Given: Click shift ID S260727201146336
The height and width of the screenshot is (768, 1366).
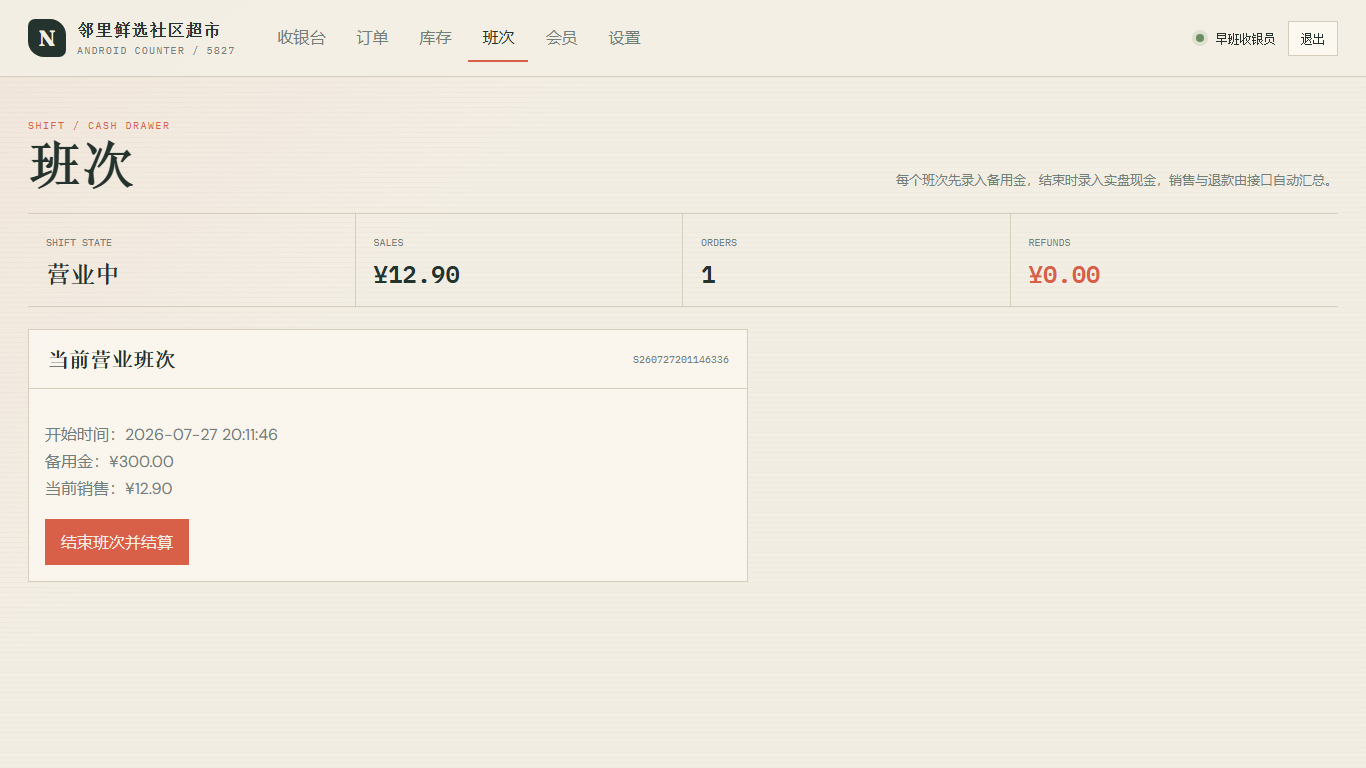Looking at the screenshot, I should tap(681, 360).
